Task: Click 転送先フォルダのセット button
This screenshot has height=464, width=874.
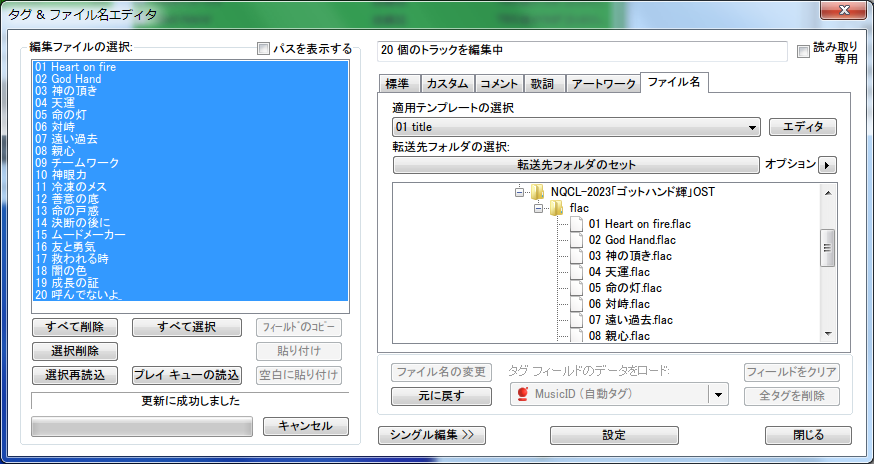Action: (x=576, y=165)
